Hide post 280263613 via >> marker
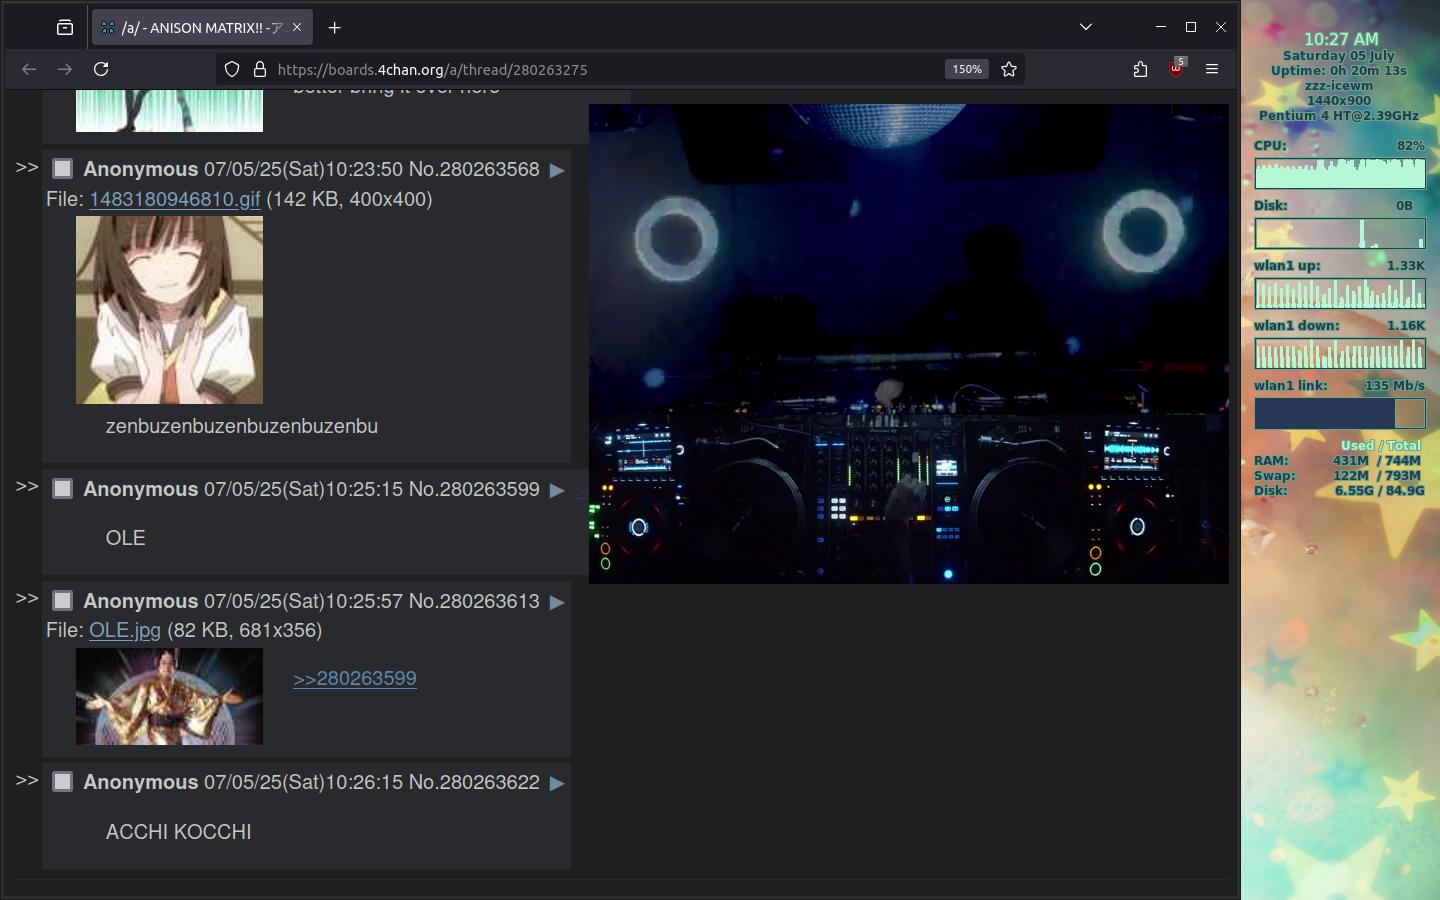Screen dimensions: 1440x900 [27, 598]
